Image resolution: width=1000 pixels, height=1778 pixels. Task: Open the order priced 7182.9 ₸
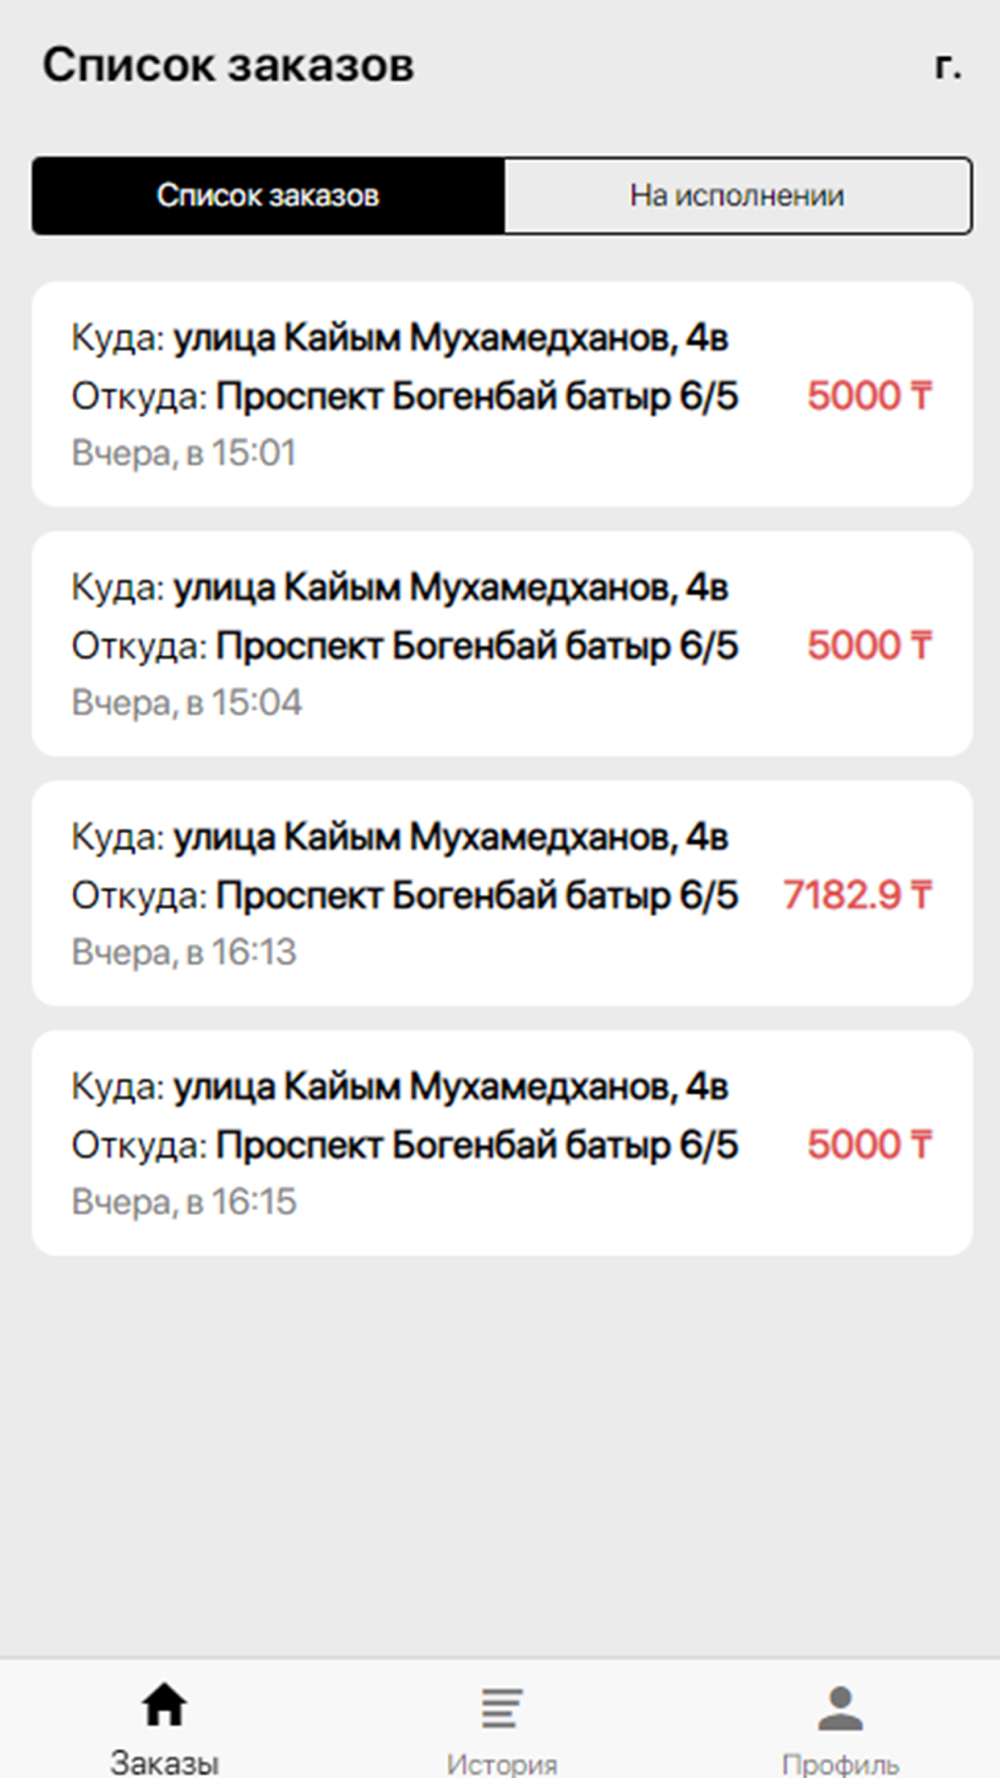click(502, 893)
